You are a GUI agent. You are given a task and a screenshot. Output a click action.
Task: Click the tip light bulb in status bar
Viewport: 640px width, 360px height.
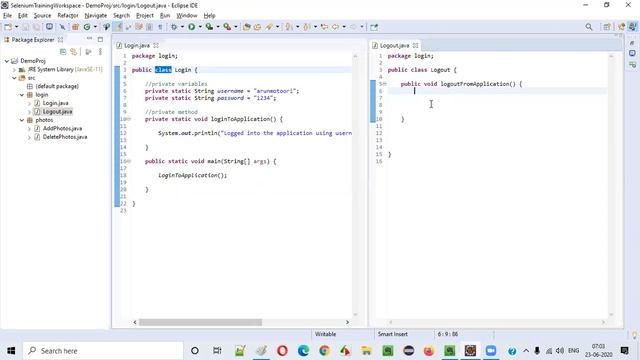(x=634, y=335)
